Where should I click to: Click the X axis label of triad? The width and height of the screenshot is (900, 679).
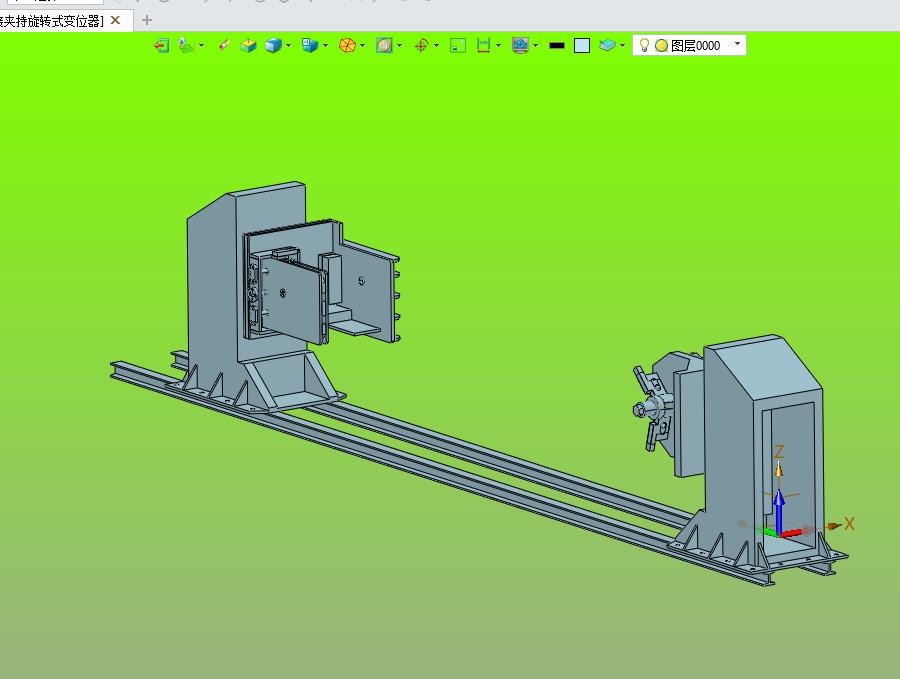tap(849, 523)
